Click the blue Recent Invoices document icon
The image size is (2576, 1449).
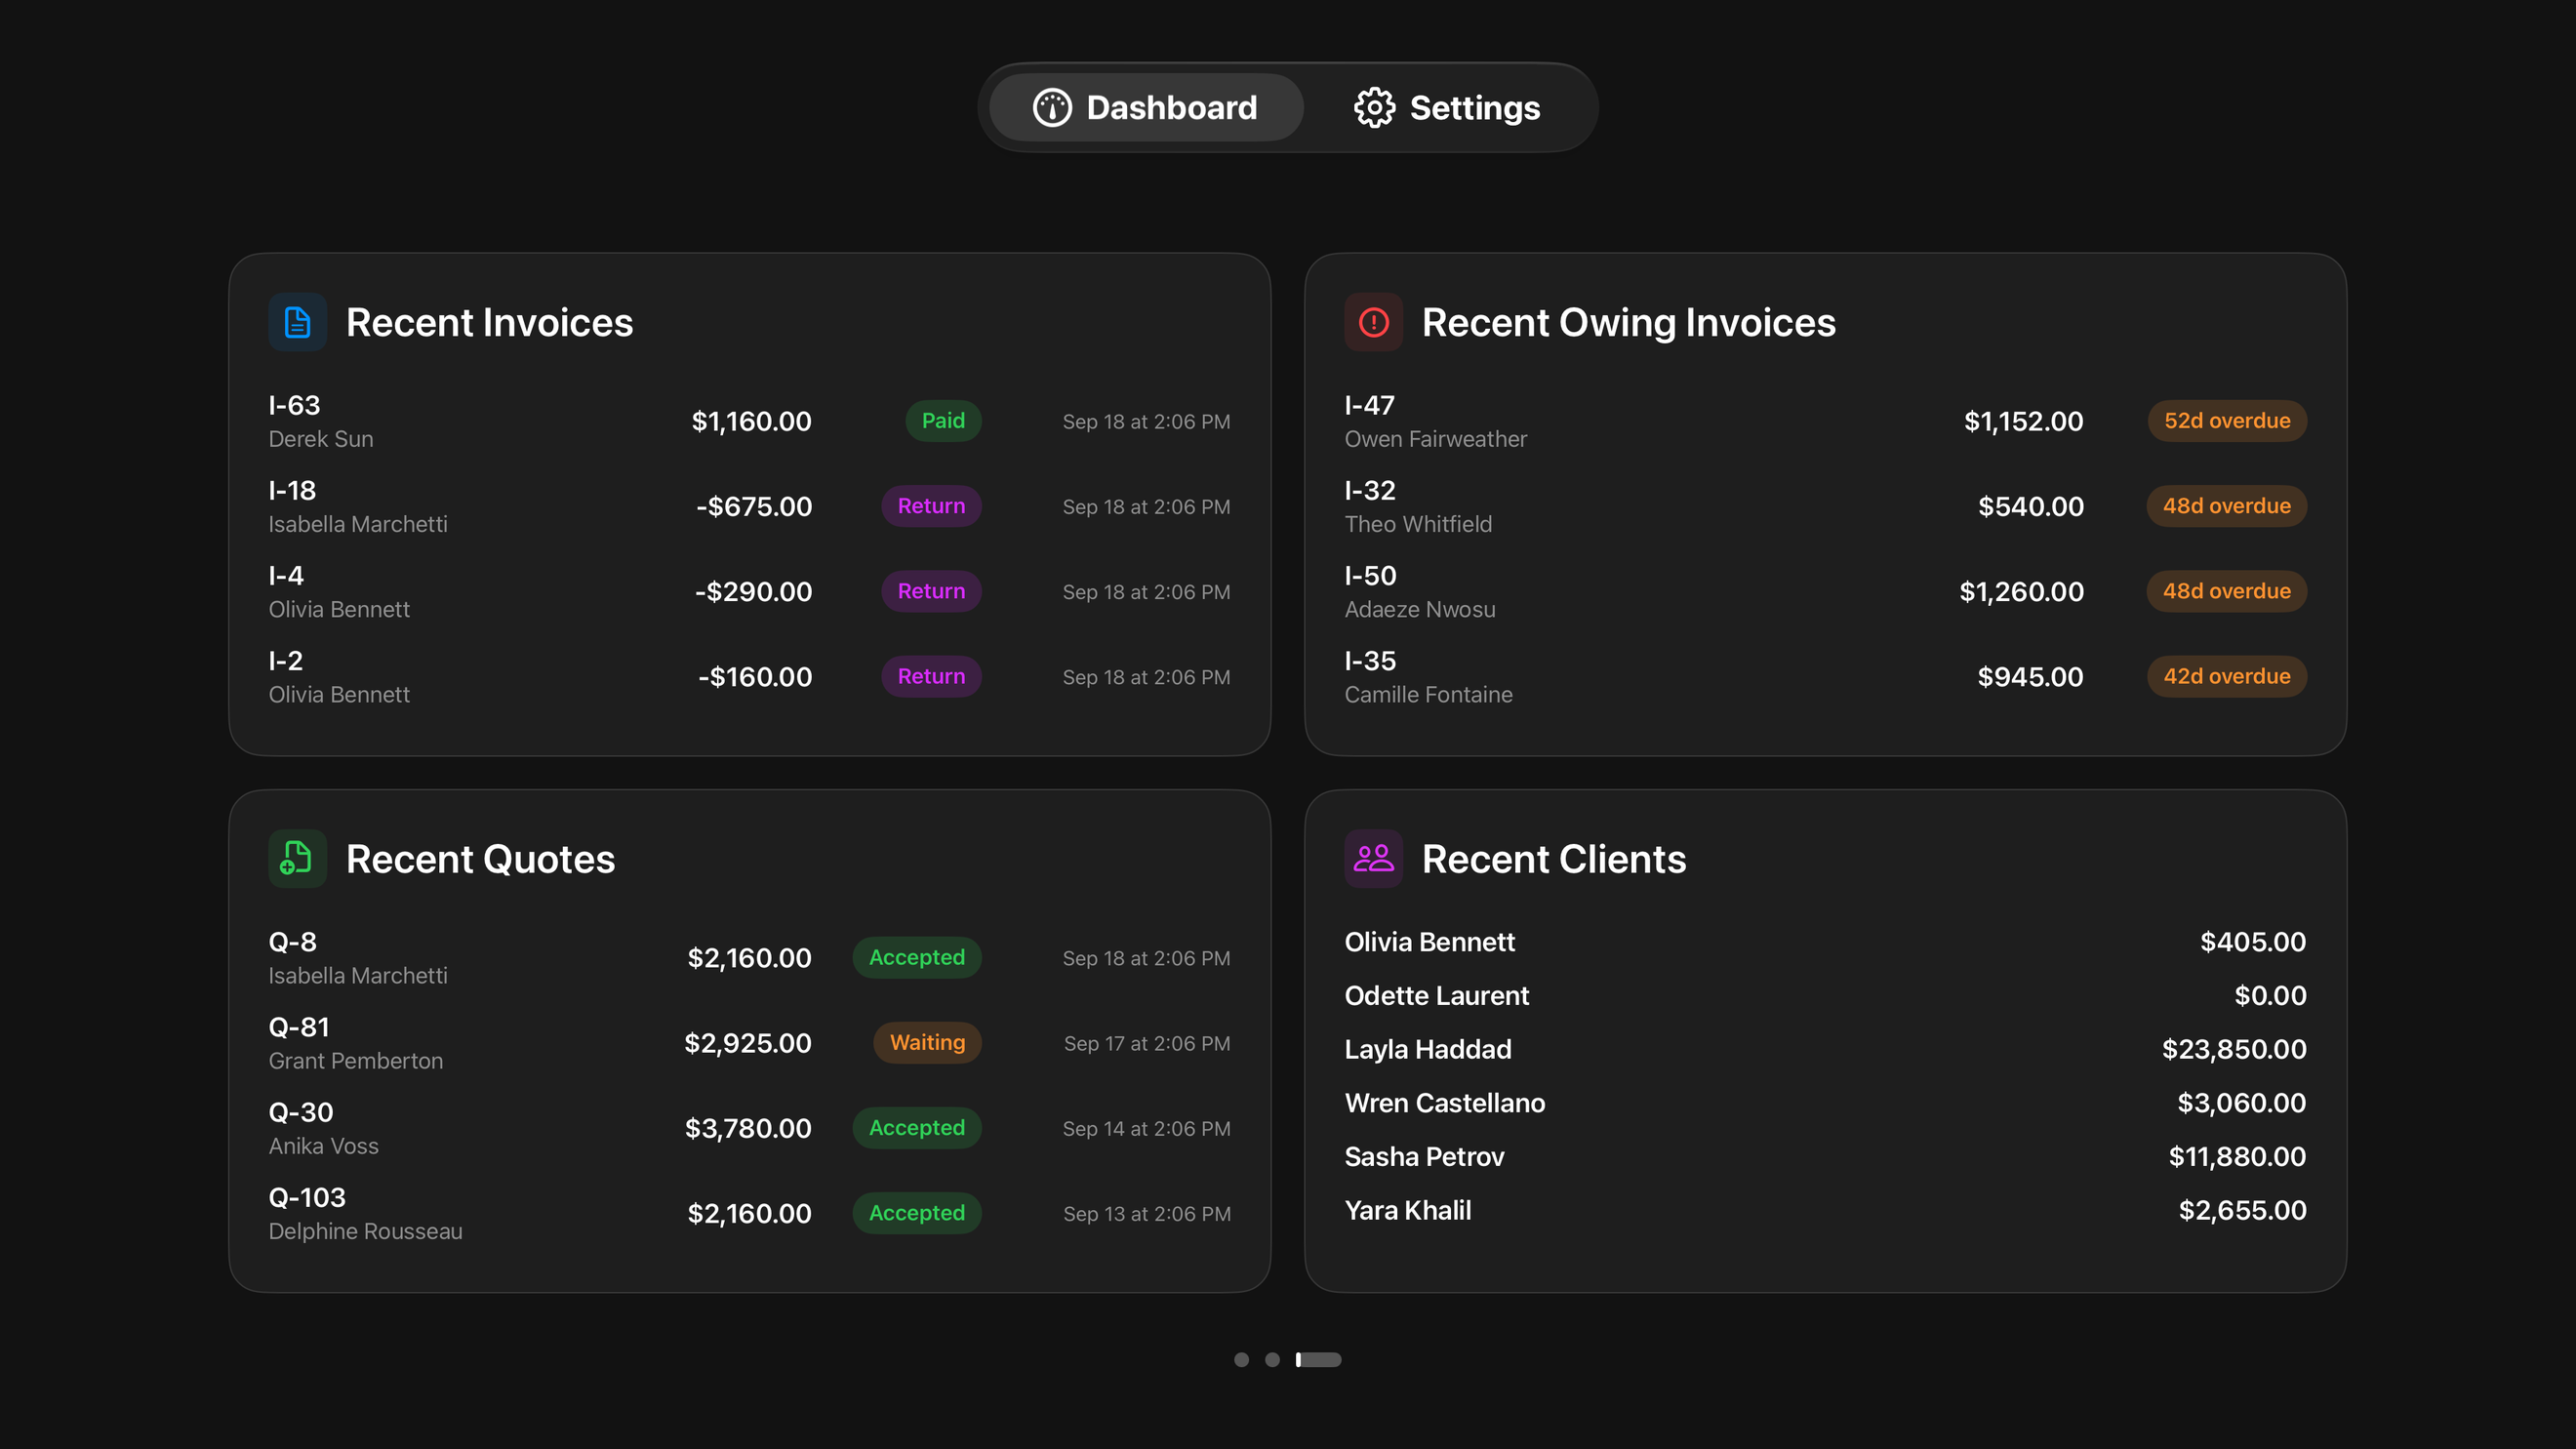[x=297, y=322]
